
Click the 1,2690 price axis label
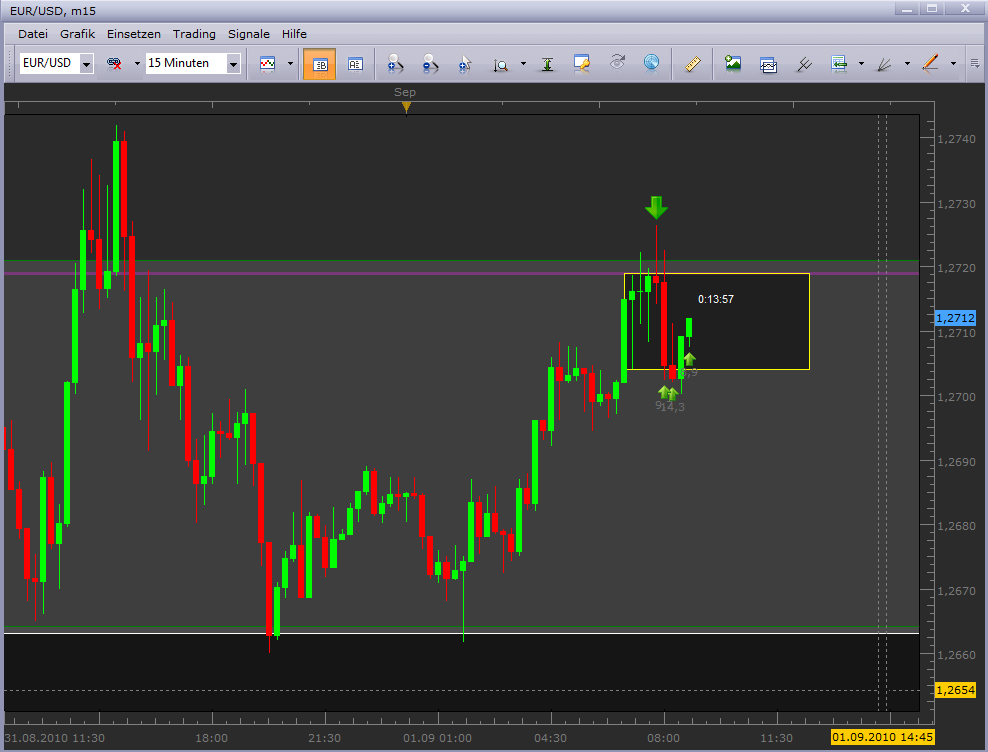(956, 462)
